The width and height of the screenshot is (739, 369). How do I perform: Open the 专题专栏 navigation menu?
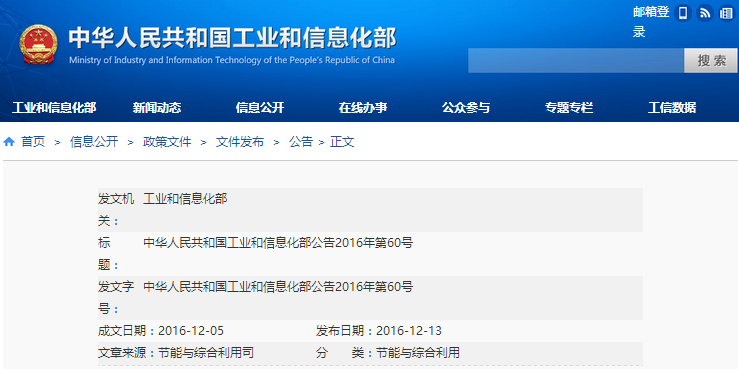[x=569, y=108]
